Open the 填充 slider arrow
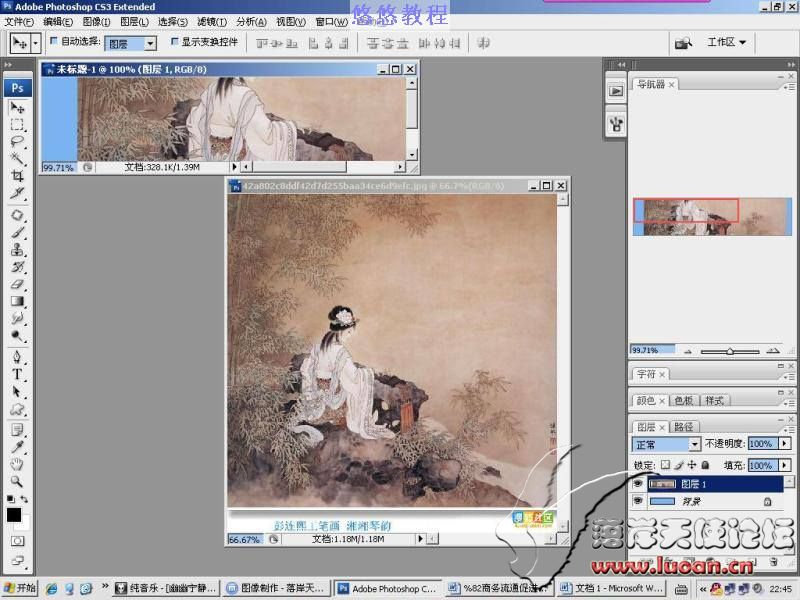The height and width of the screenshot is (600, 800). click(x=785, y=465)
